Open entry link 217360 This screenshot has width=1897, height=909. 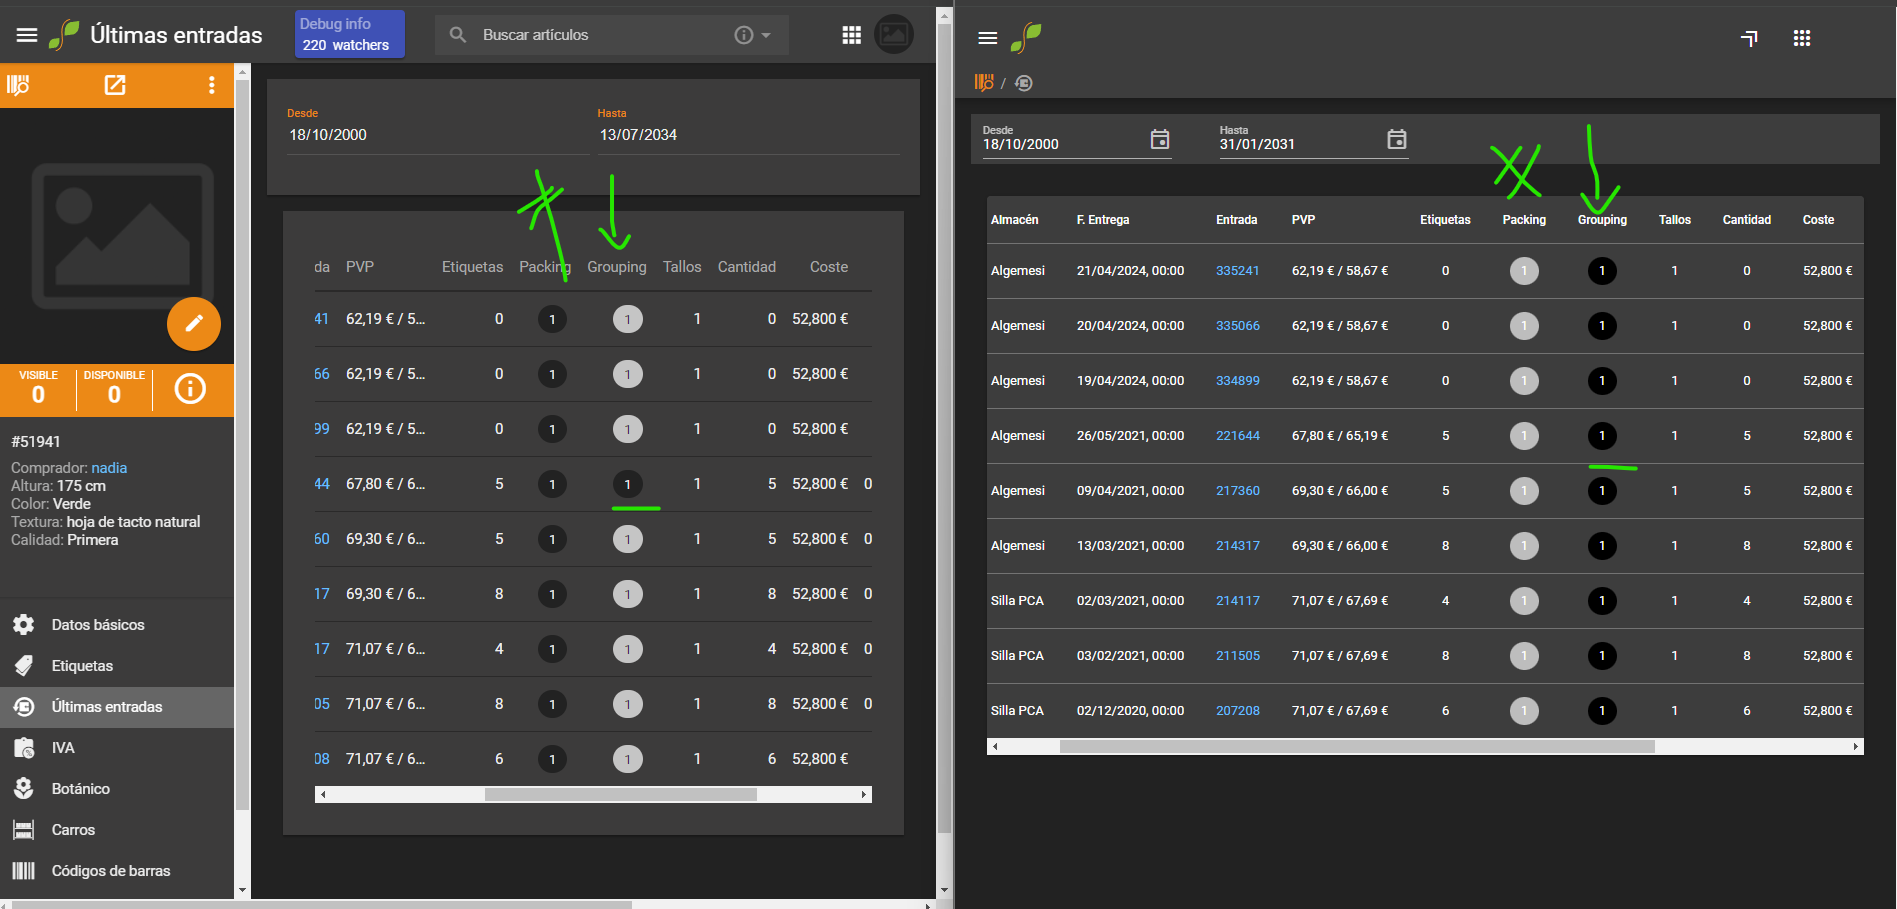point(1238,491)
